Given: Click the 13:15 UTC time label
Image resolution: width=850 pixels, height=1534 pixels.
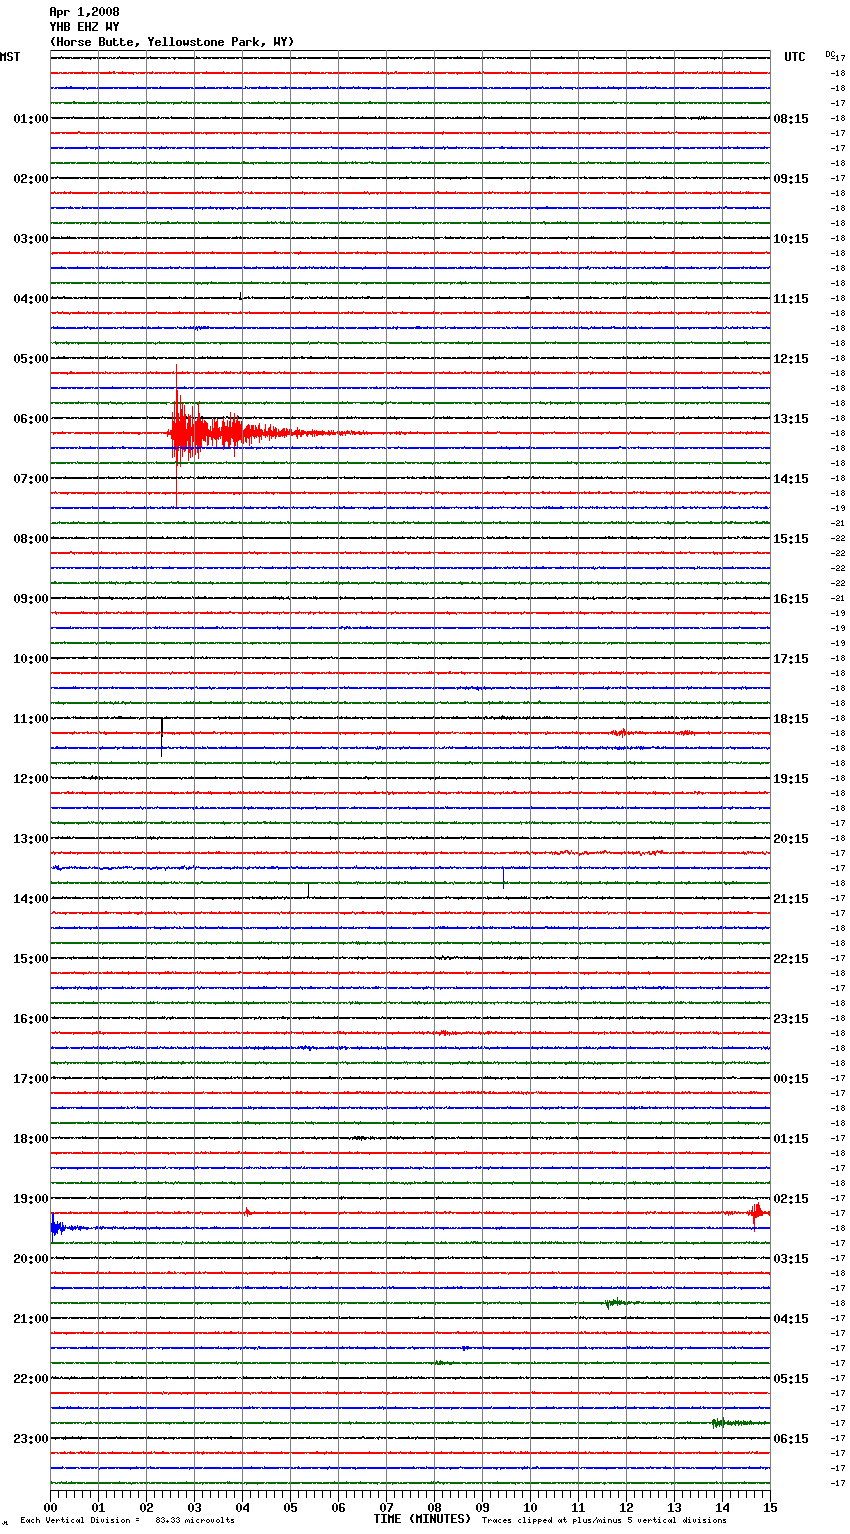Looking at the screenshot, I should pyautogui.click(x=791, y=419).
